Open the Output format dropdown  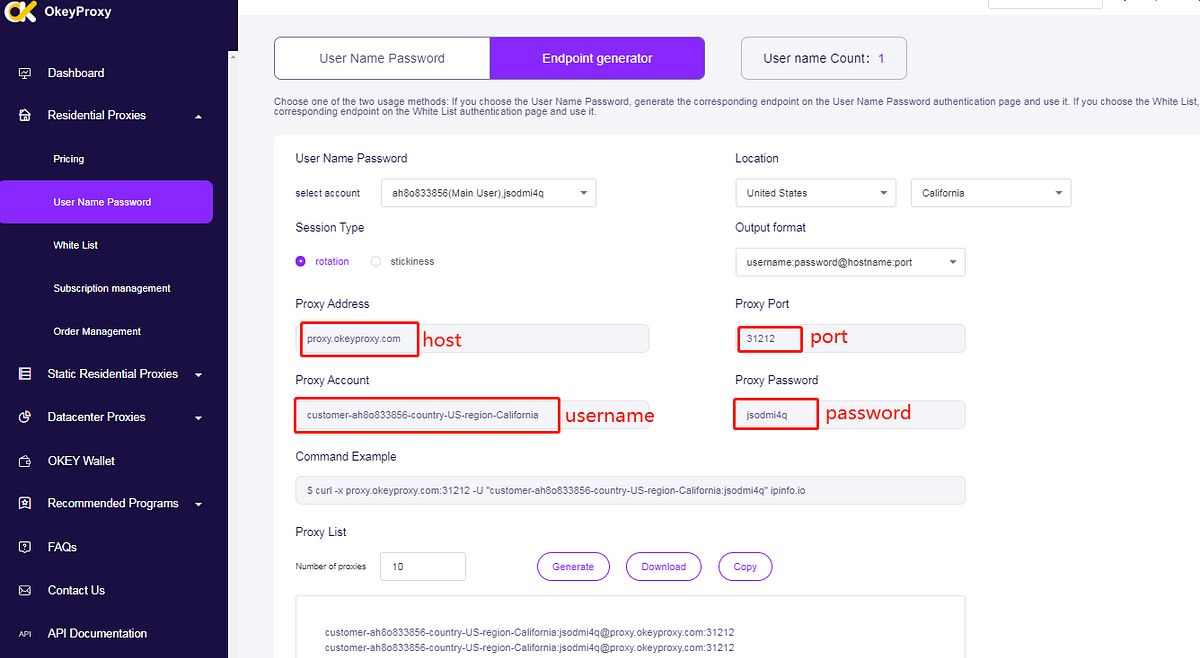pos(850,261)
